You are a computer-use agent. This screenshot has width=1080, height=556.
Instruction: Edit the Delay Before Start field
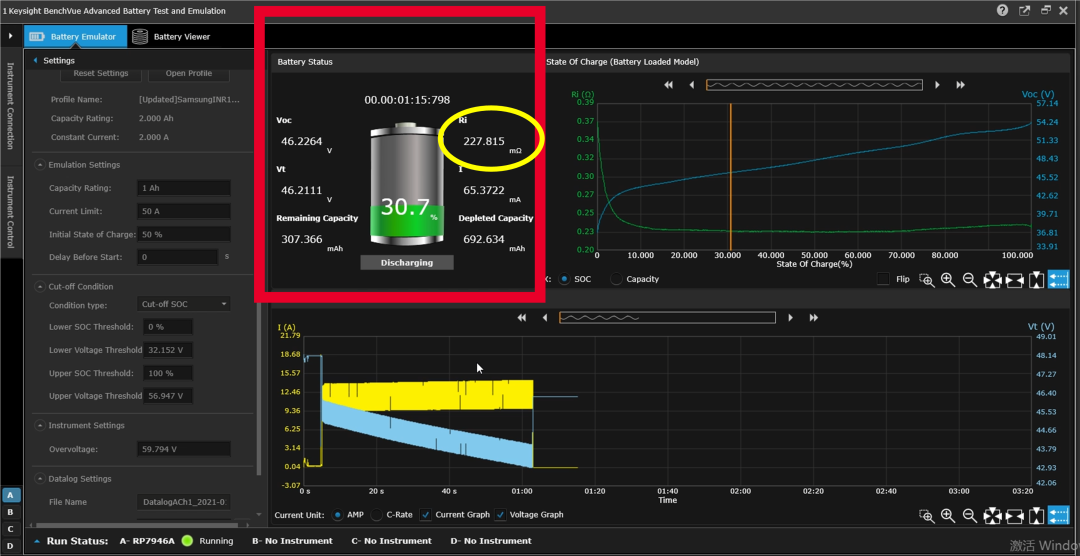pos(177,257)
